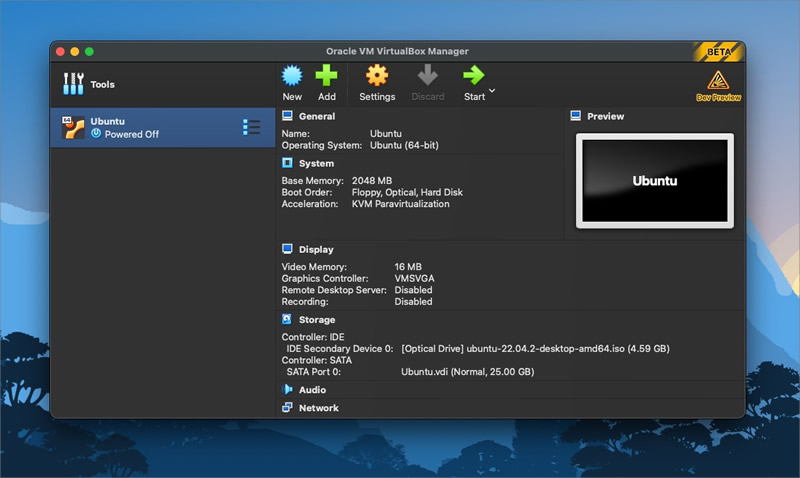Click the Preview panel monitor icon
Screen dimensions: 800x478
576,116
